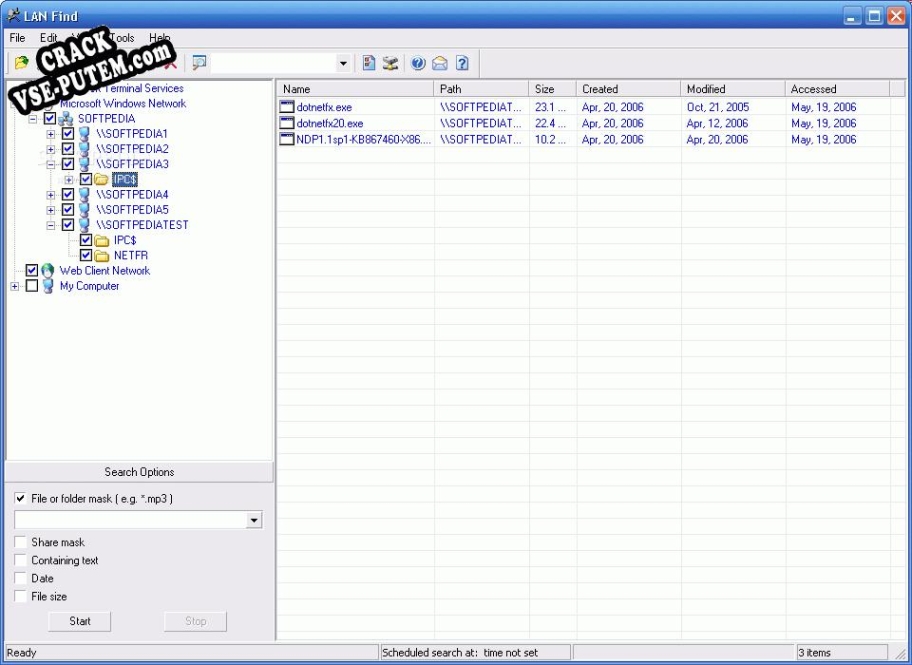Click into the toolbar search text field
The width and height of the screenshot is (912, 665).
(x=273, y=63)
